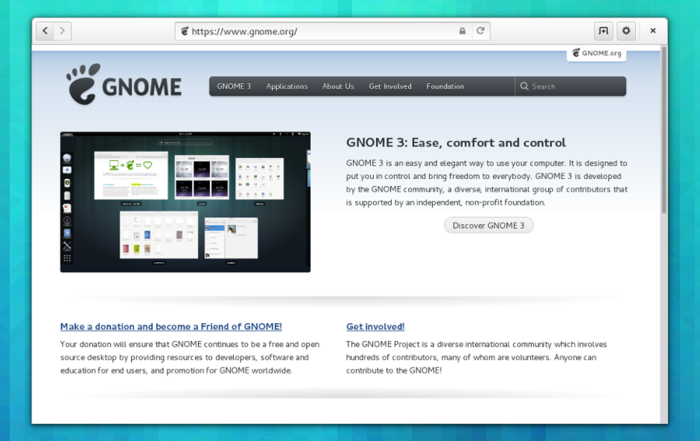Open the Get Involved menu item
This screenshot has width=700, height=441.
(x=390, y=86)
